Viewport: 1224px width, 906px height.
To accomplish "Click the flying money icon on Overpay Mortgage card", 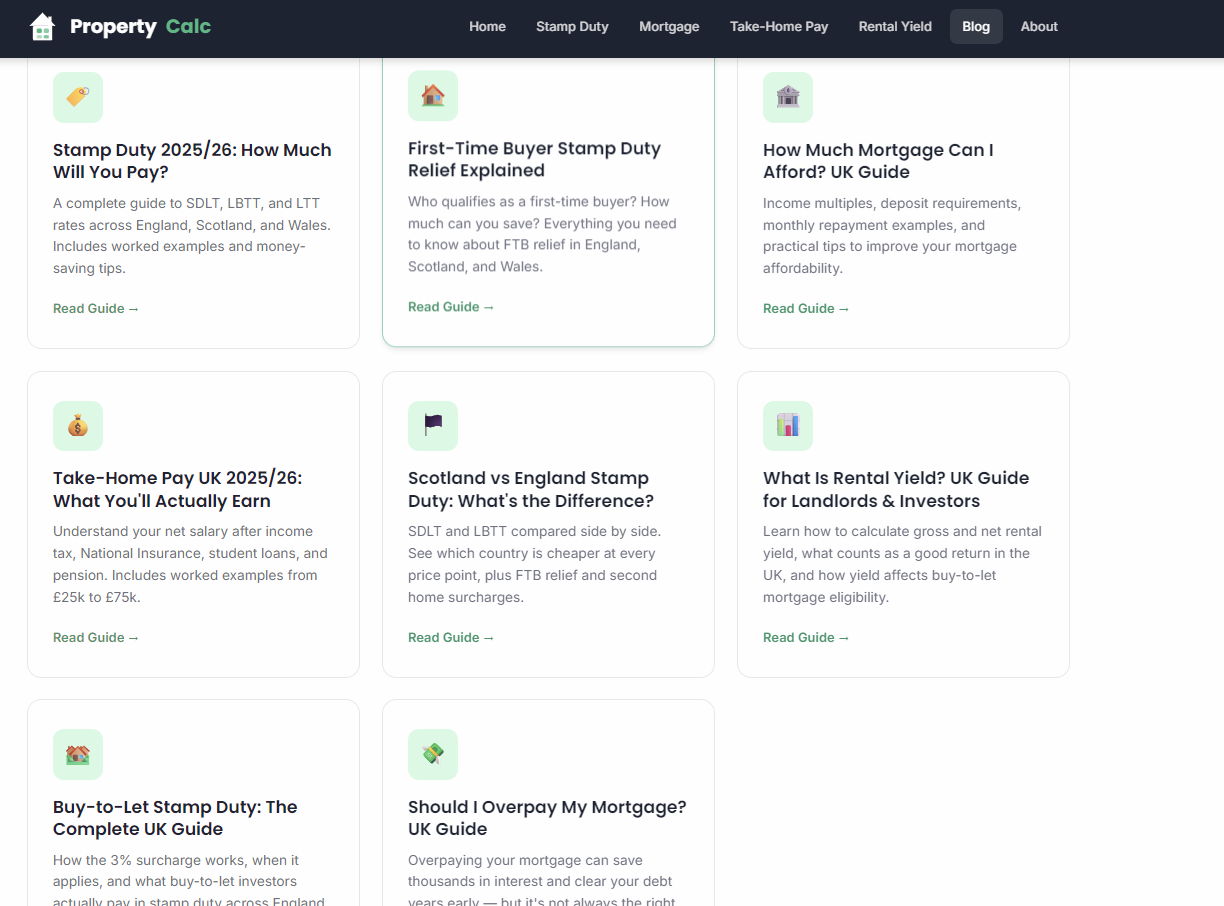I will point(433,755).
